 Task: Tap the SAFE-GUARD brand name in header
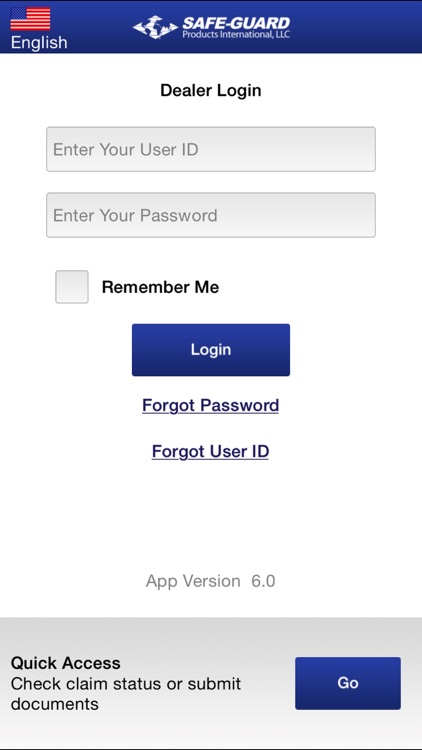tap(236, 23)
